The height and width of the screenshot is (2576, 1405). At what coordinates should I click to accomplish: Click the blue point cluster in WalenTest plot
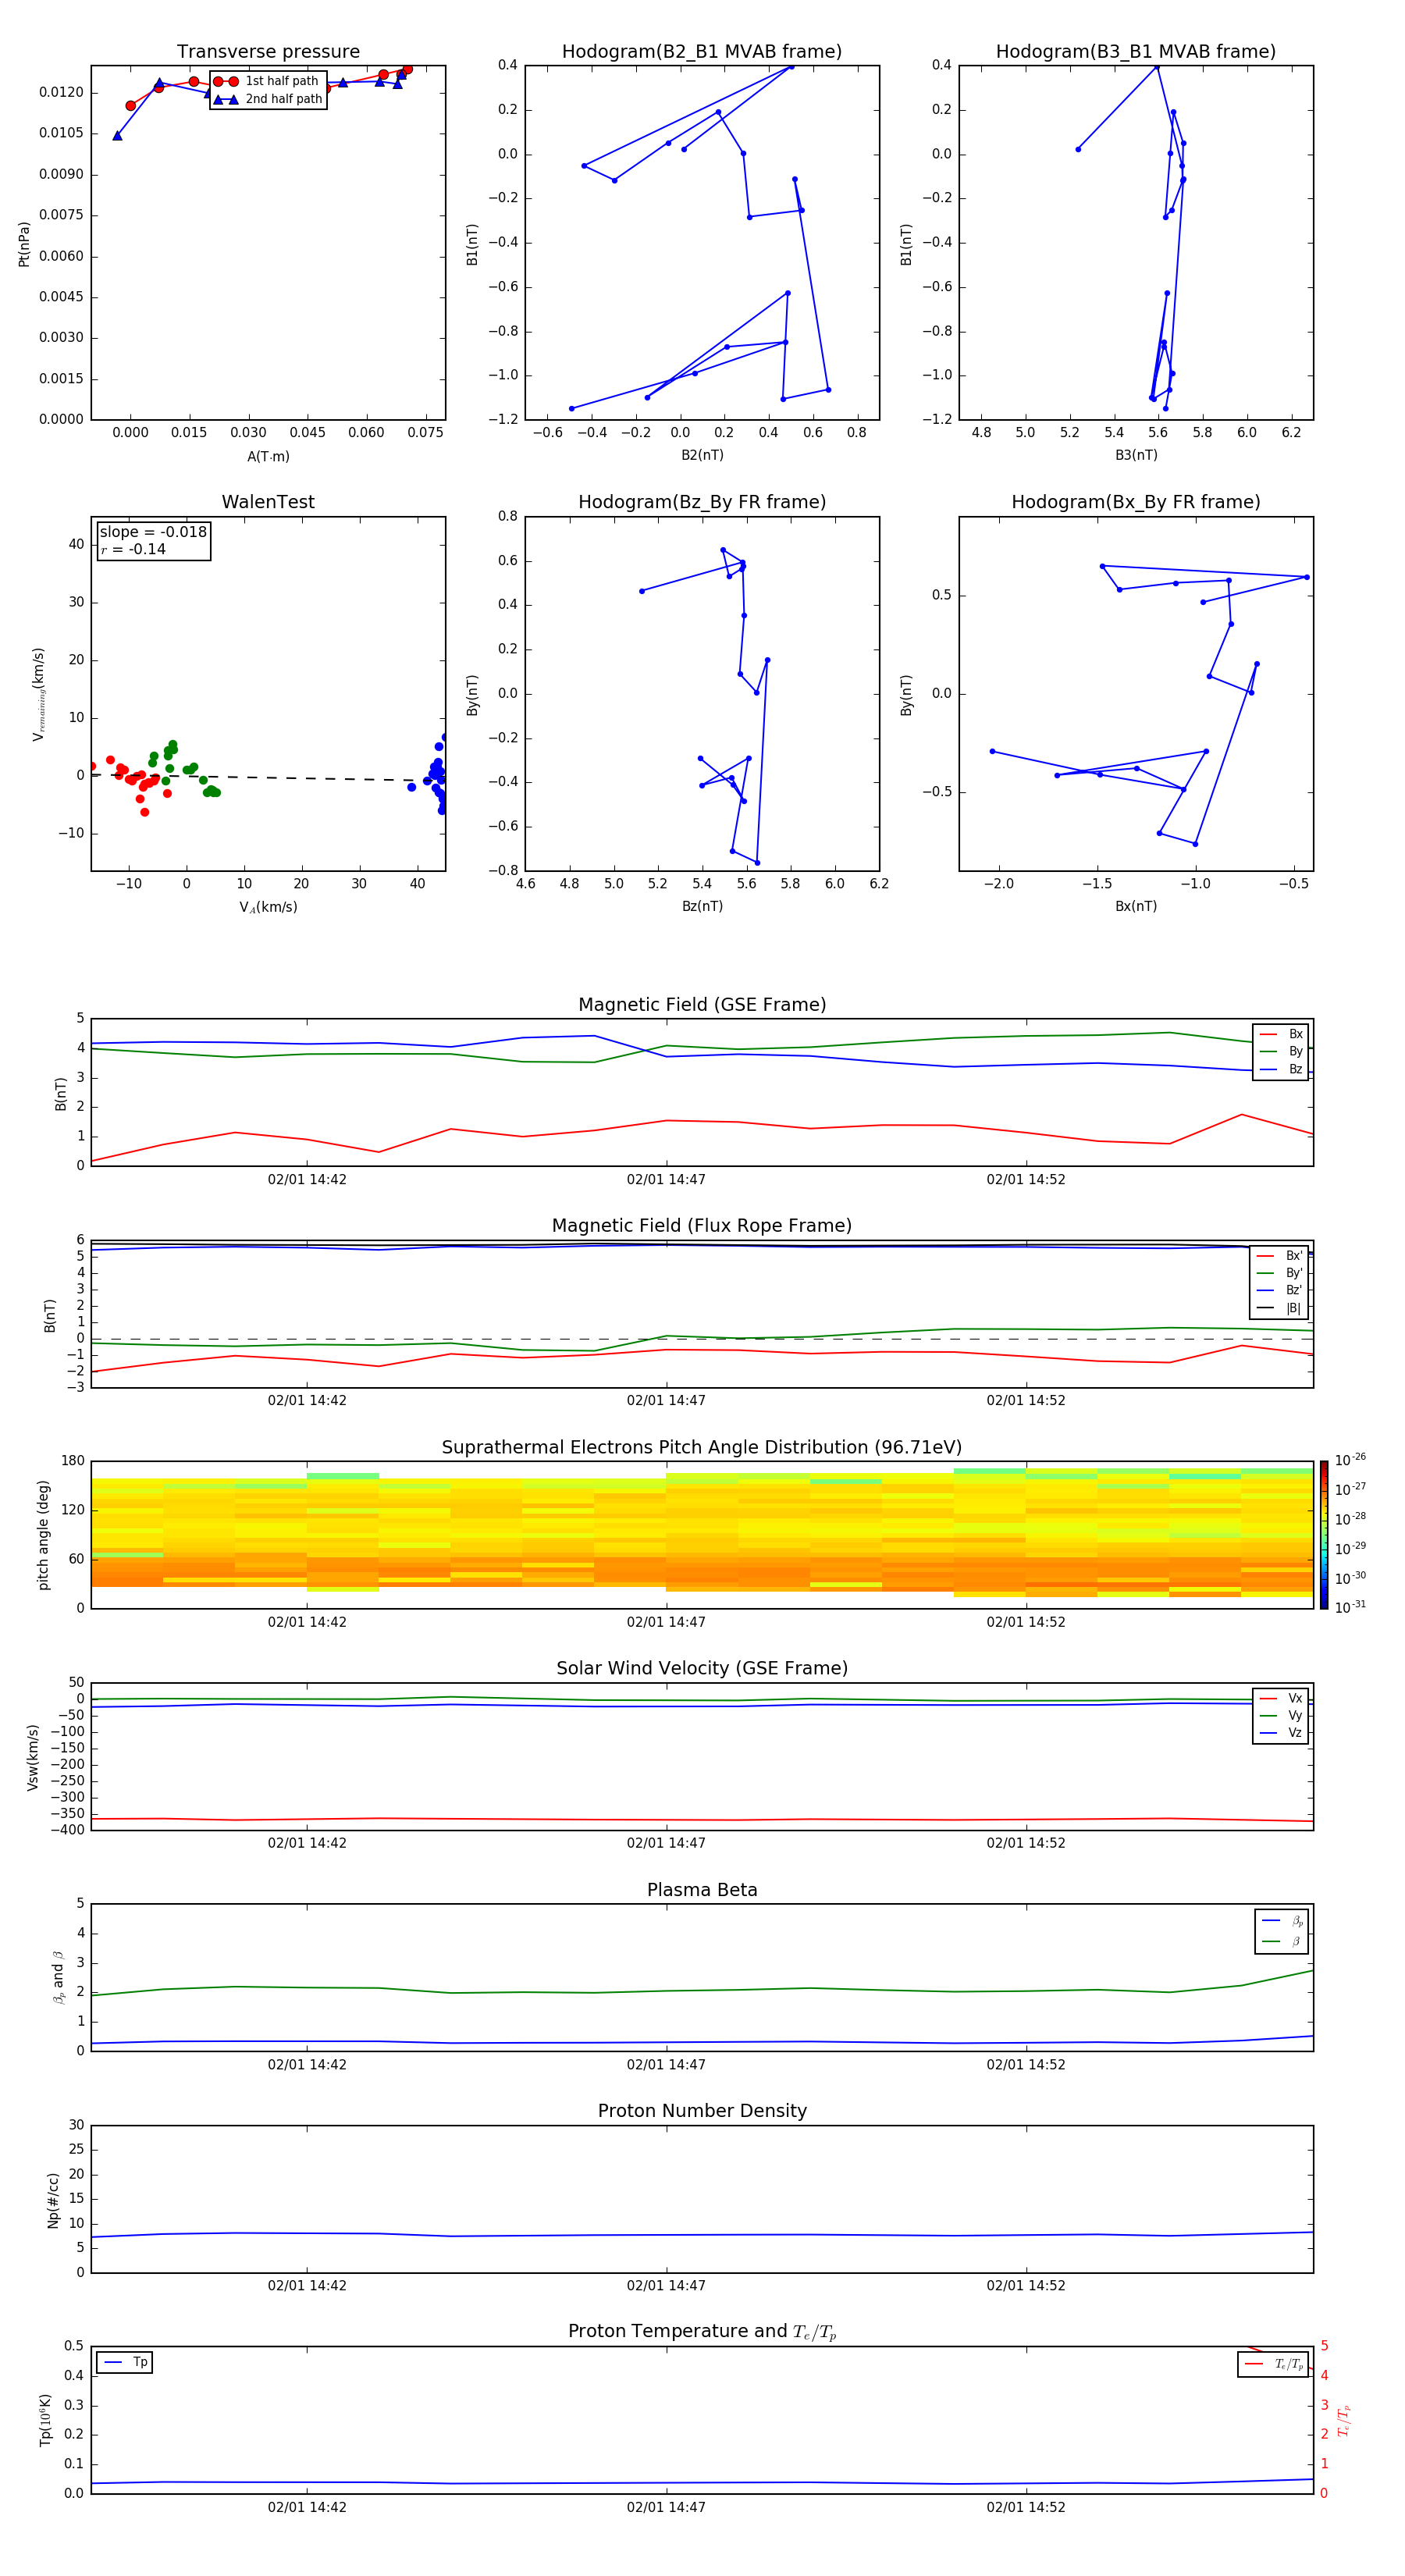(x=436, y=775)
